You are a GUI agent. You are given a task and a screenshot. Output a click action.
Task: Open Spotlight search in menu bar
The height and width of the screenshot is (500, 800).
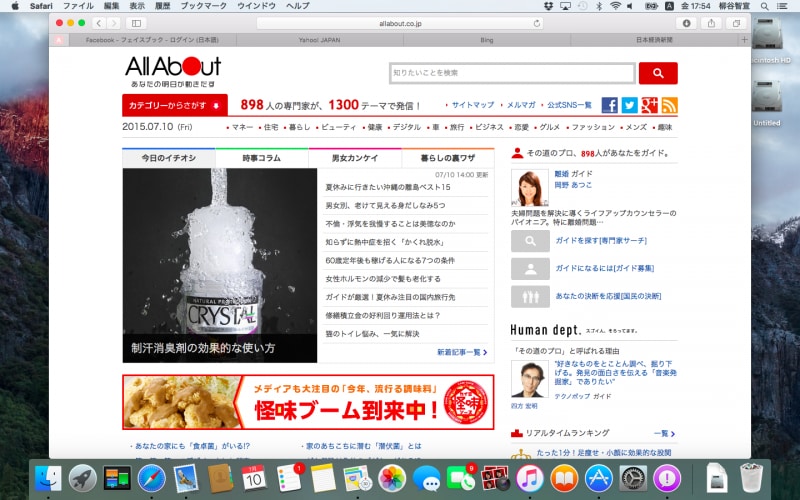click(764, 6)
